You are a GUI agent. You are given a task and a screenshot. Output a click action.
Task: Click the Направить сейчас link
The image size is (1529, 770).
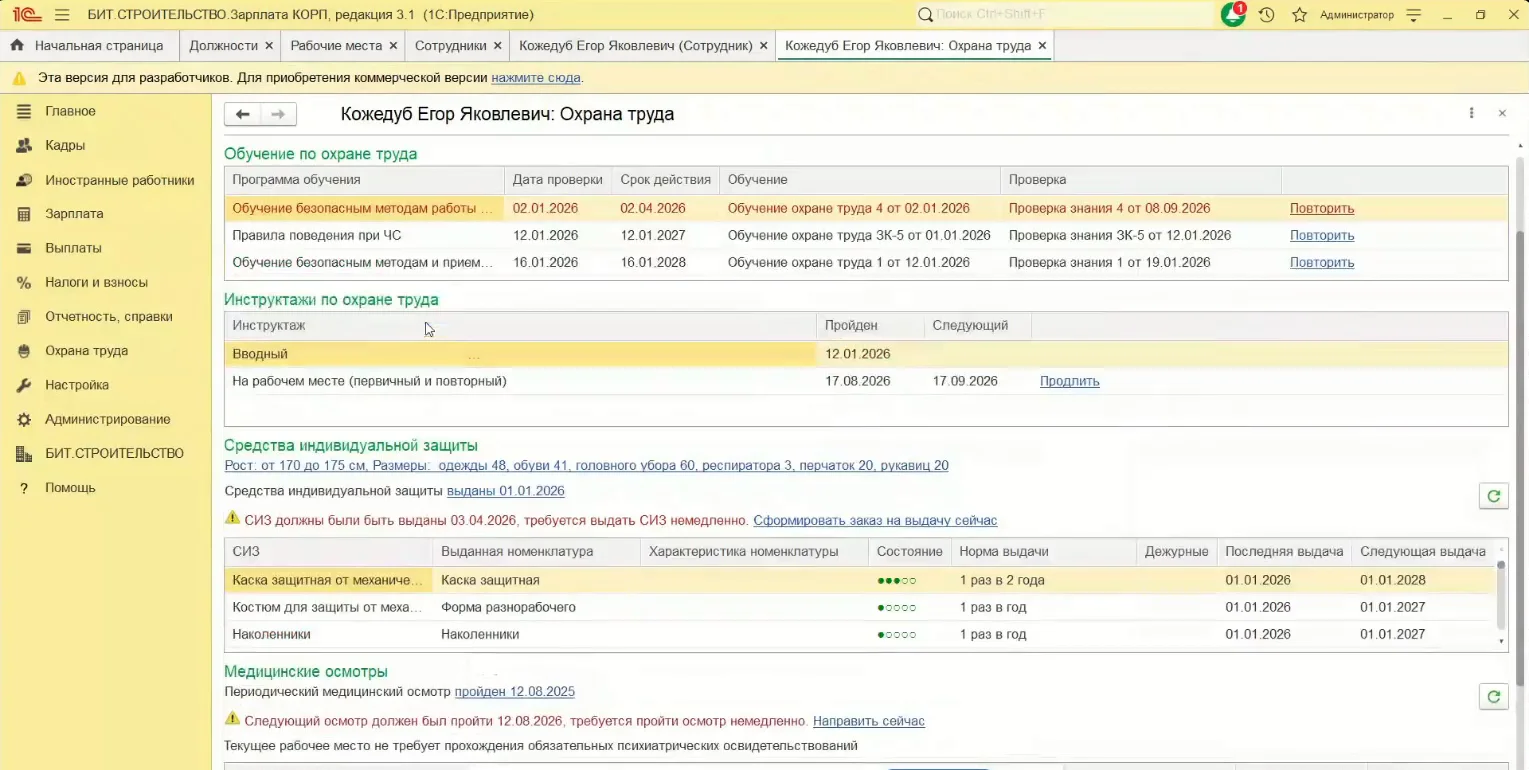tap(869, 721)
